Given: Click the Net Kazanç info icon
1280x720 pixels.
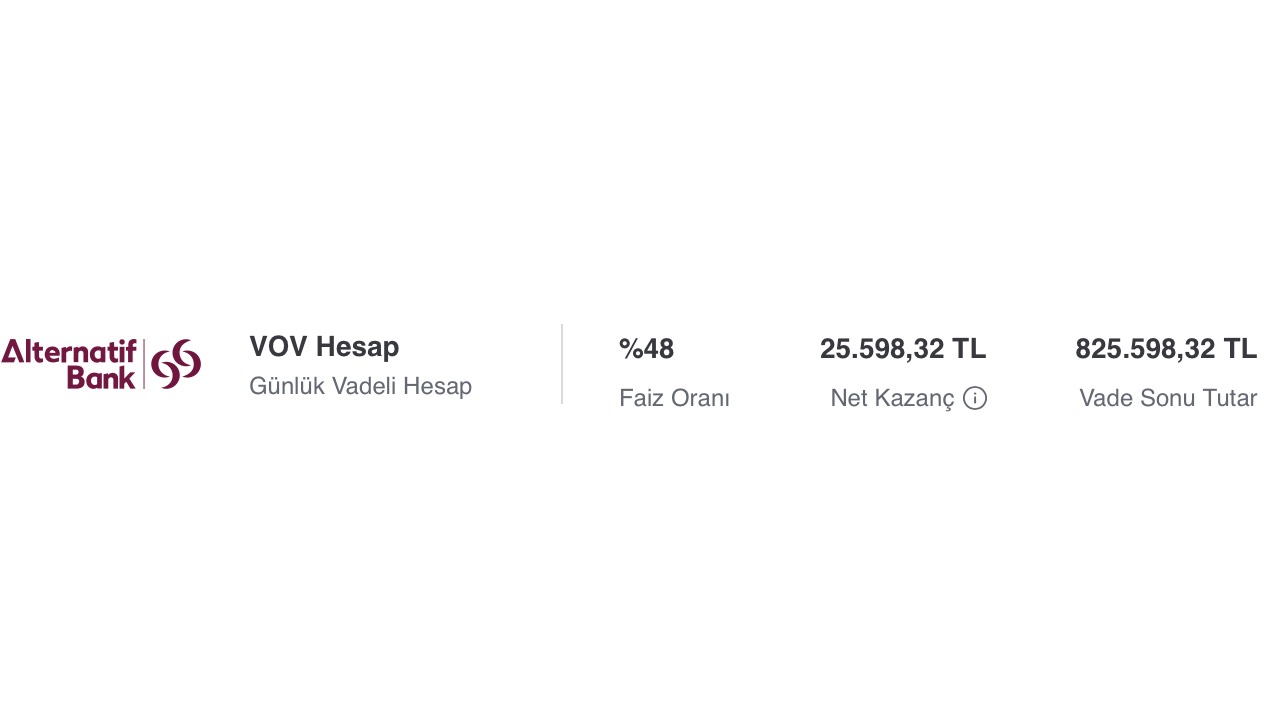Looking at the screenshot, I should point(975,398).
